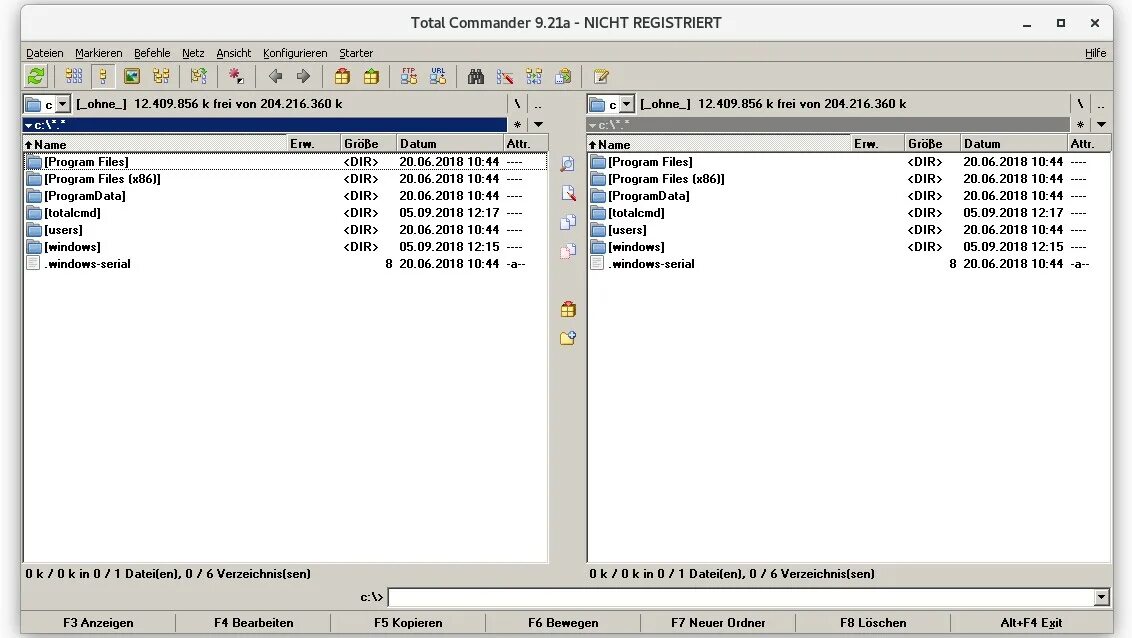Image resolution: width=1132 pixels, height=638 pixels.
Task: Open the Notepad icon in toolbar
Action: click(601, 76)
